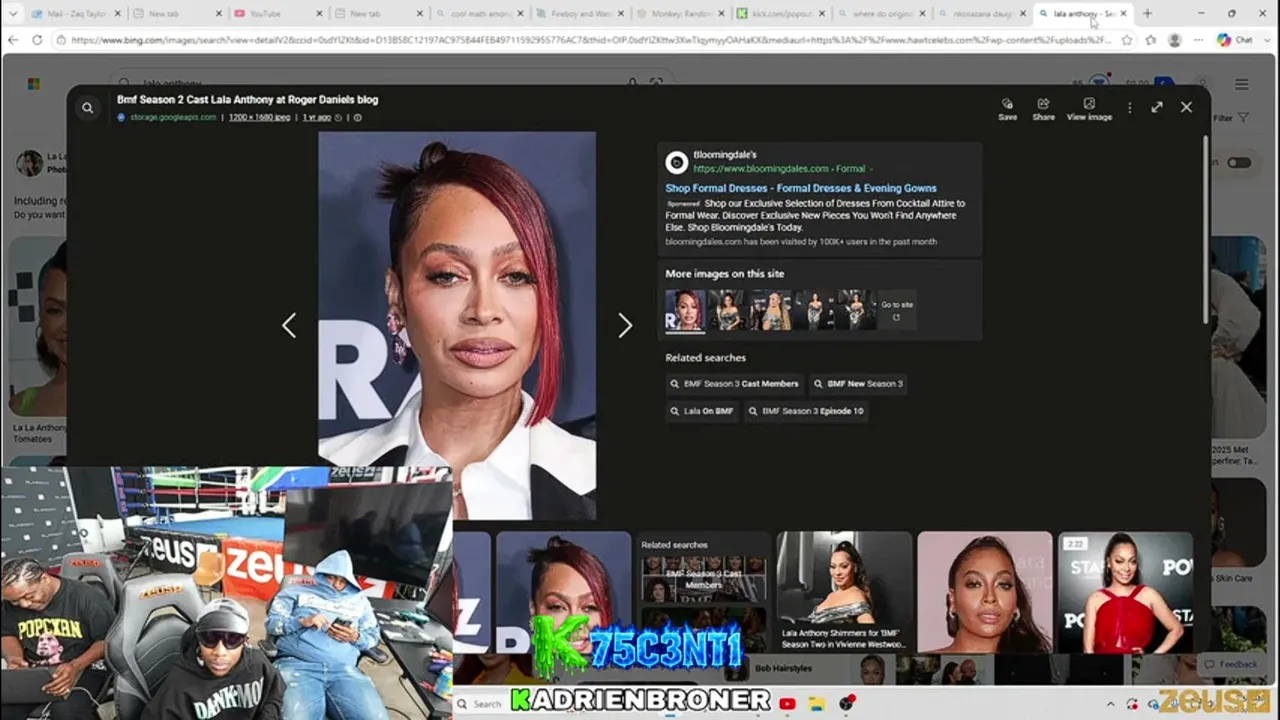Click the 1200 × 1680 jpeg size text
Viewport: 1280px width, 720px height.
pos(259,117)
